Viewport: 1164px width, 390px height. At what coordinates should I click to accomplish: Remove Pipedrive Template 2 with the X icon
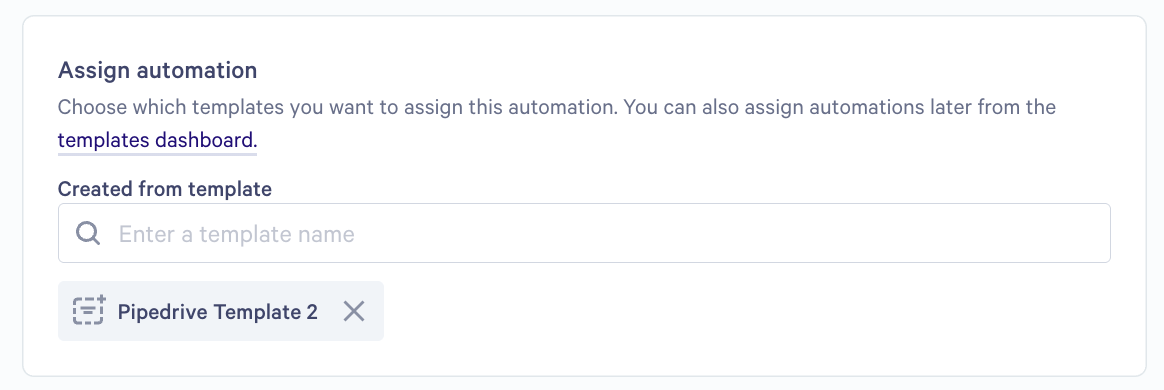(354, 311)
